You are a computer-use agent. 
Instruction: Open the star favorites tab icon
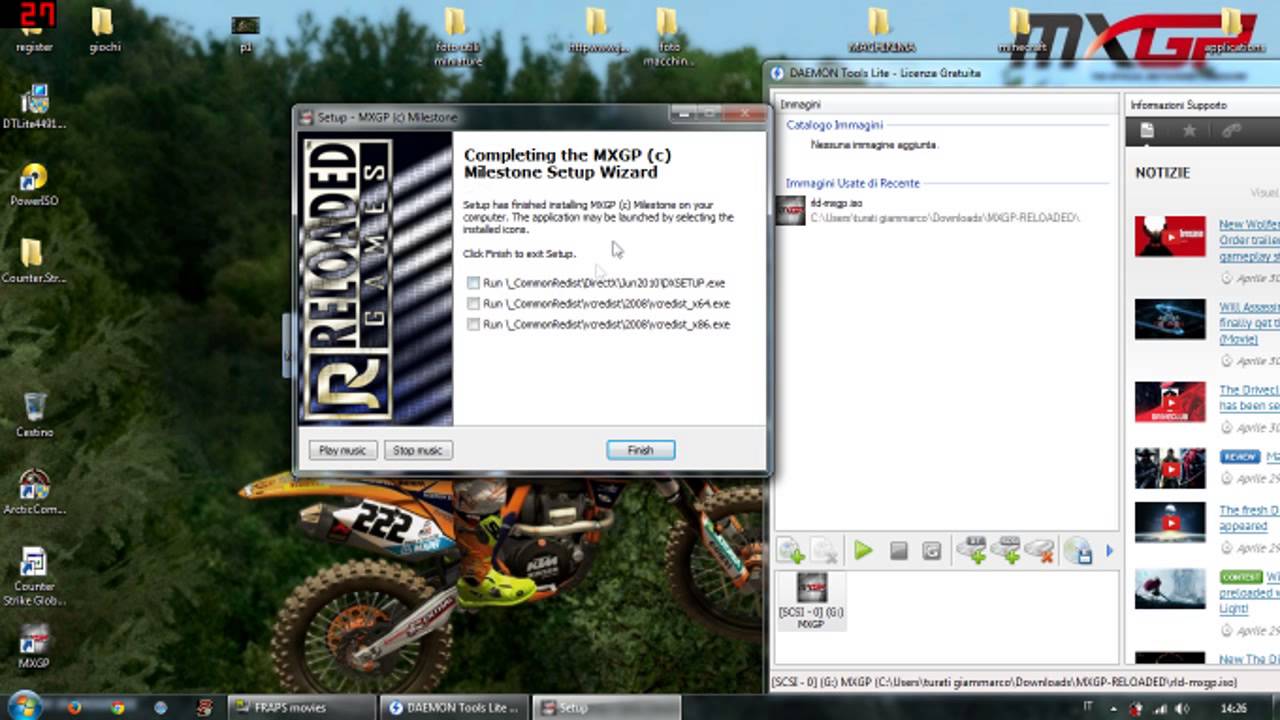1189,131
